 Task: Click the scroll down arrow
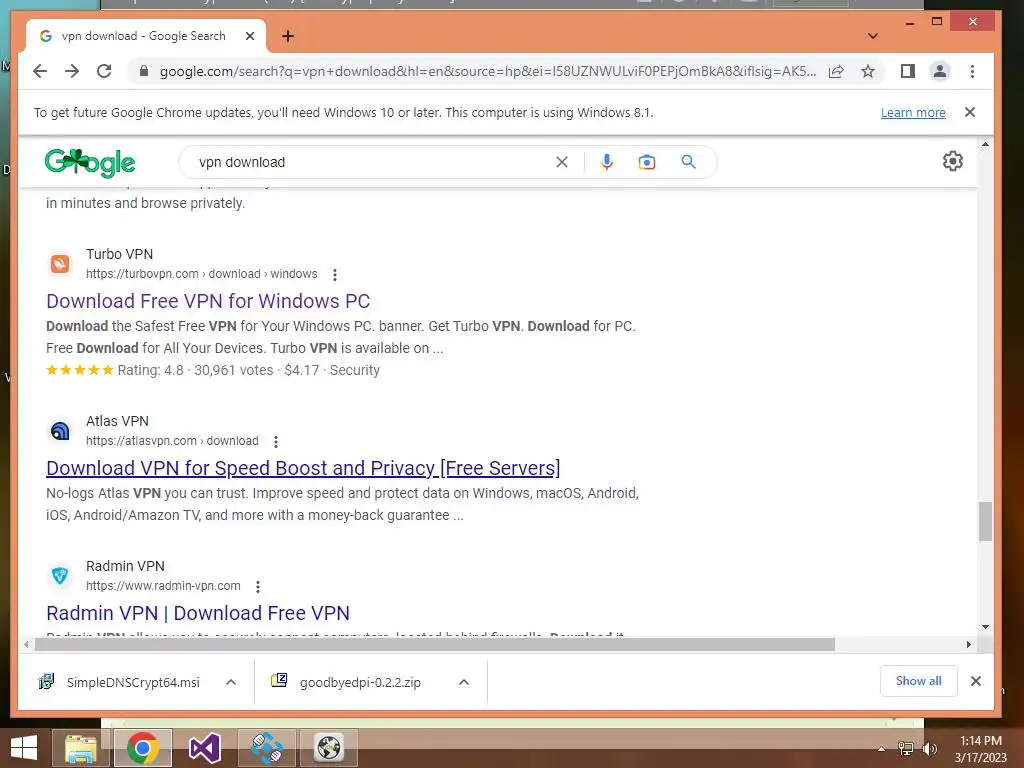coord(985,627)
